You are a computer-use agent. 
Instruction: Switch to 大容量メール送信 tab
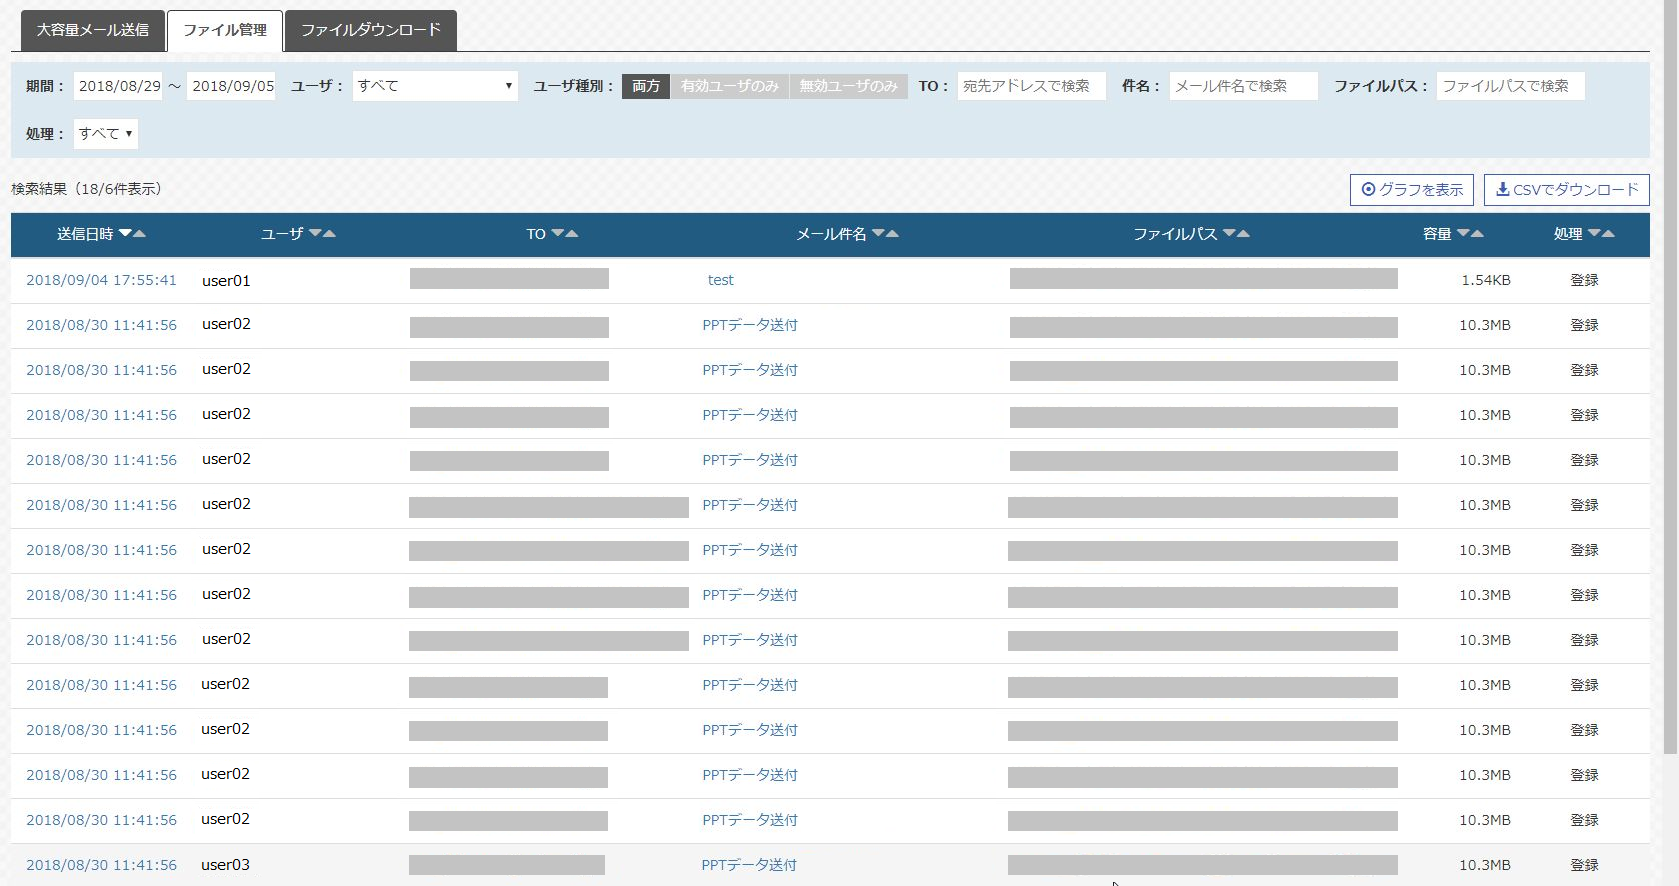tap(93, 30)
